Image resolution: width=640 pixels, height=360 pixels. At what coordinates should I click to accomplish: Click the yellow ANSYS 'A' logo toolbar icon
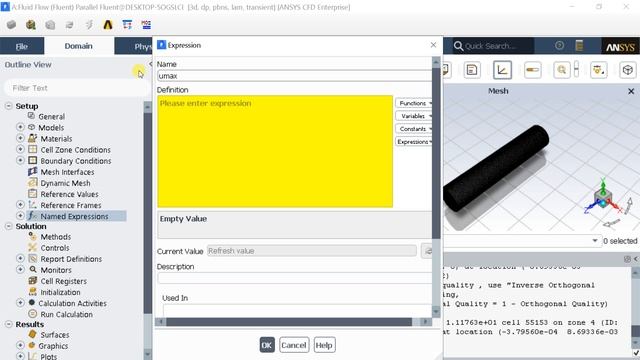(x=108, y=25)
